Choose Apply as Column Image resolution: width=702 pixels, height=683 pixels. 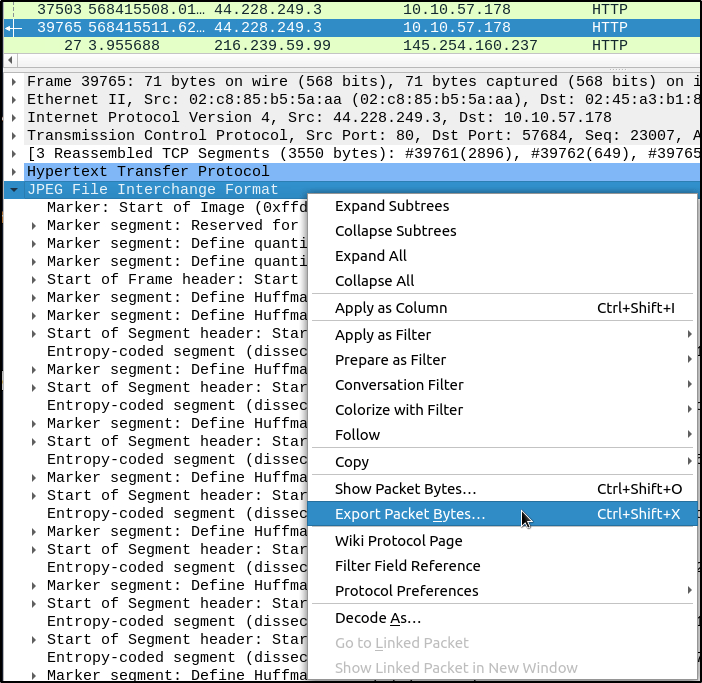tap(391, 308)
